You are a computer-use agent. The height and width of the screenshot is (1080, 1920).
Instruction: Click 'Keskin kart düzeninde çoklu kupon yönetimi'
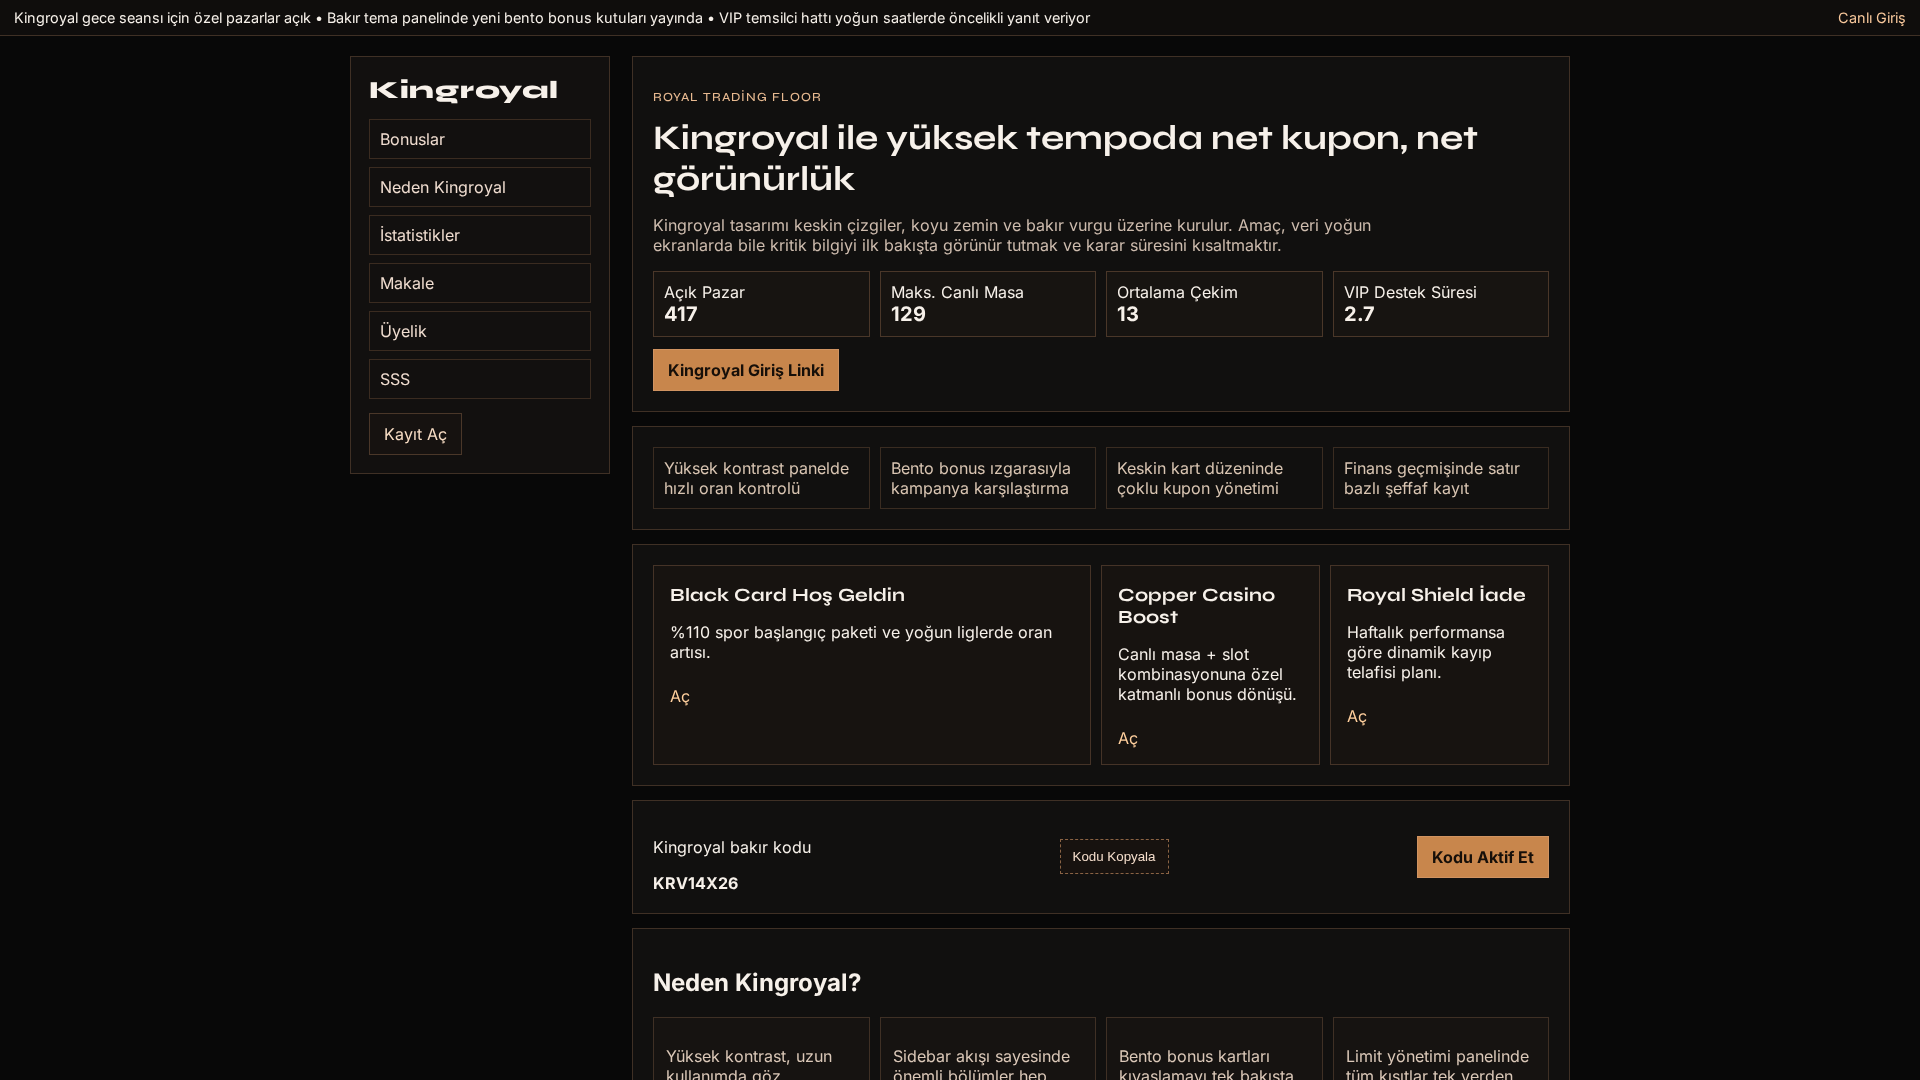[1214, 478]
